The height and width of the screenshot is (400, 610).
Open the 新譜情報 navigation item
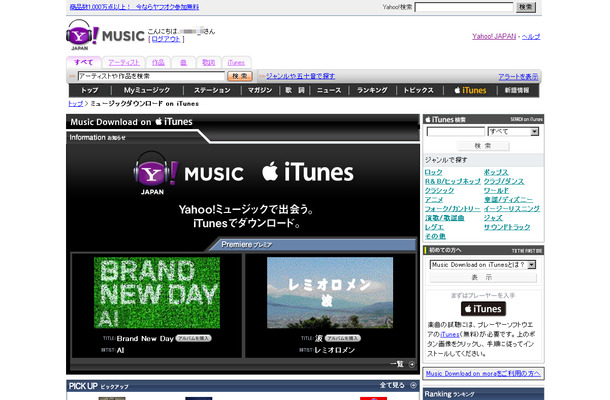(x=517, y=90)
